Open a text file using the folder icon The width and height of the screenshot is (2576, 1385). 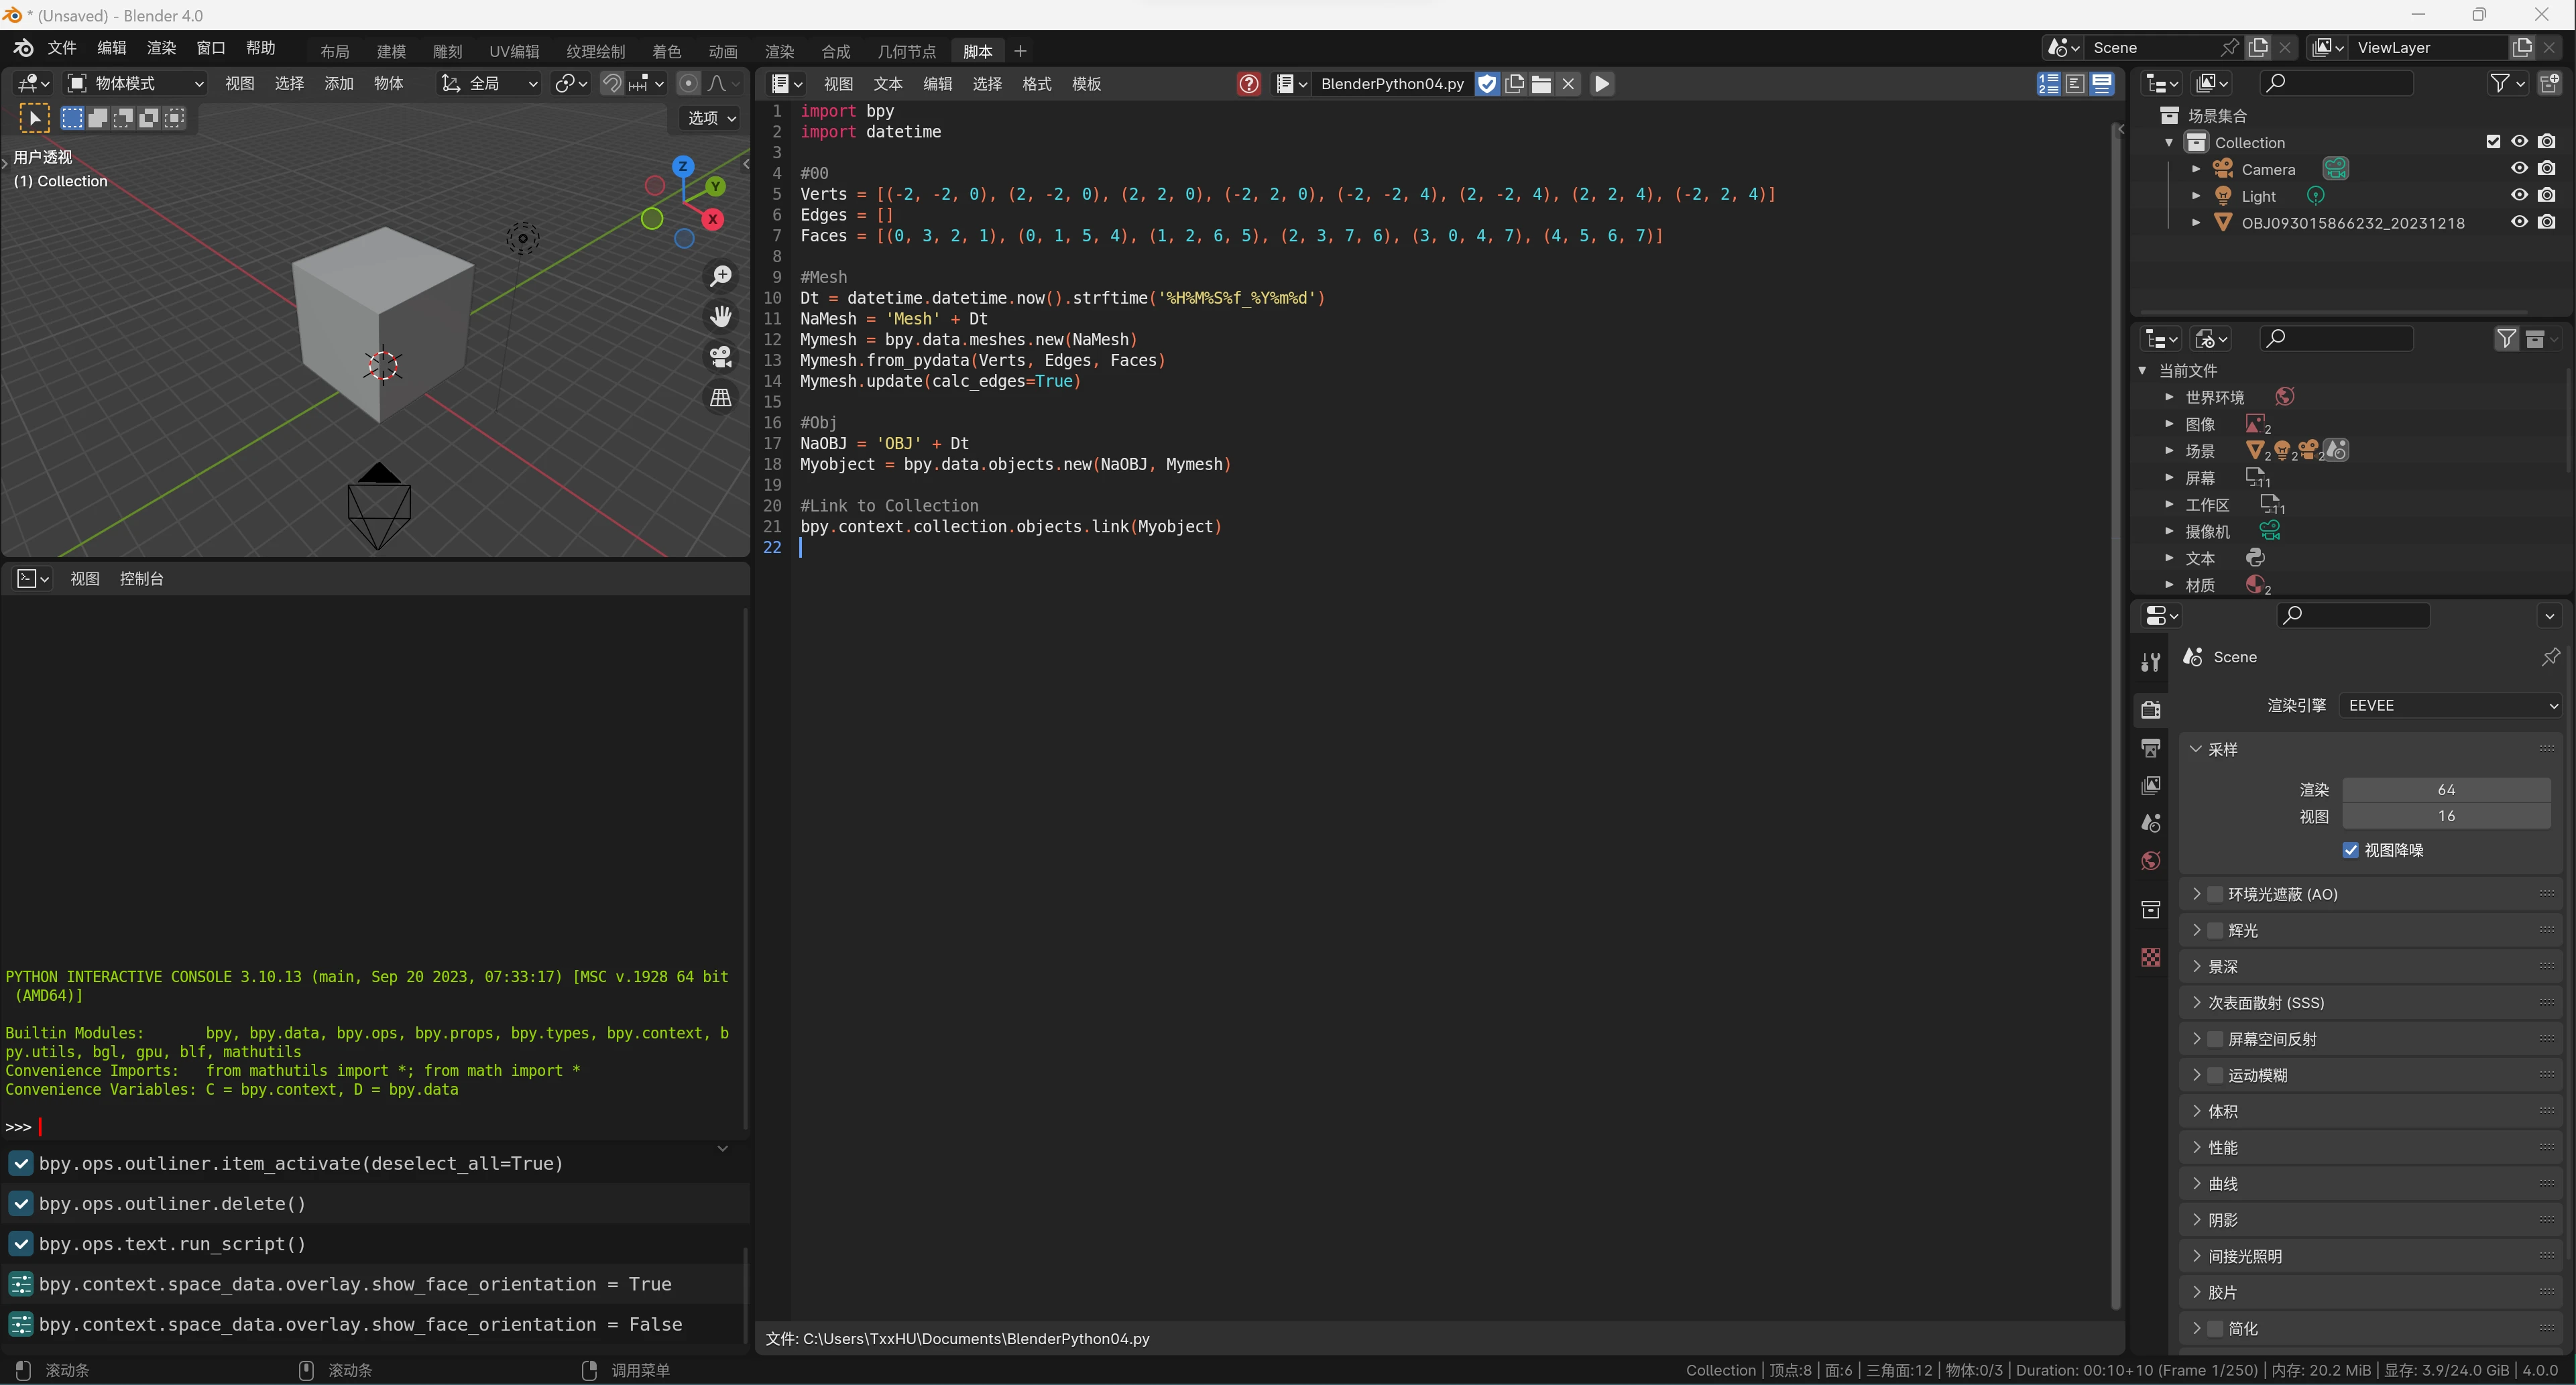(x=1541, y=84)
